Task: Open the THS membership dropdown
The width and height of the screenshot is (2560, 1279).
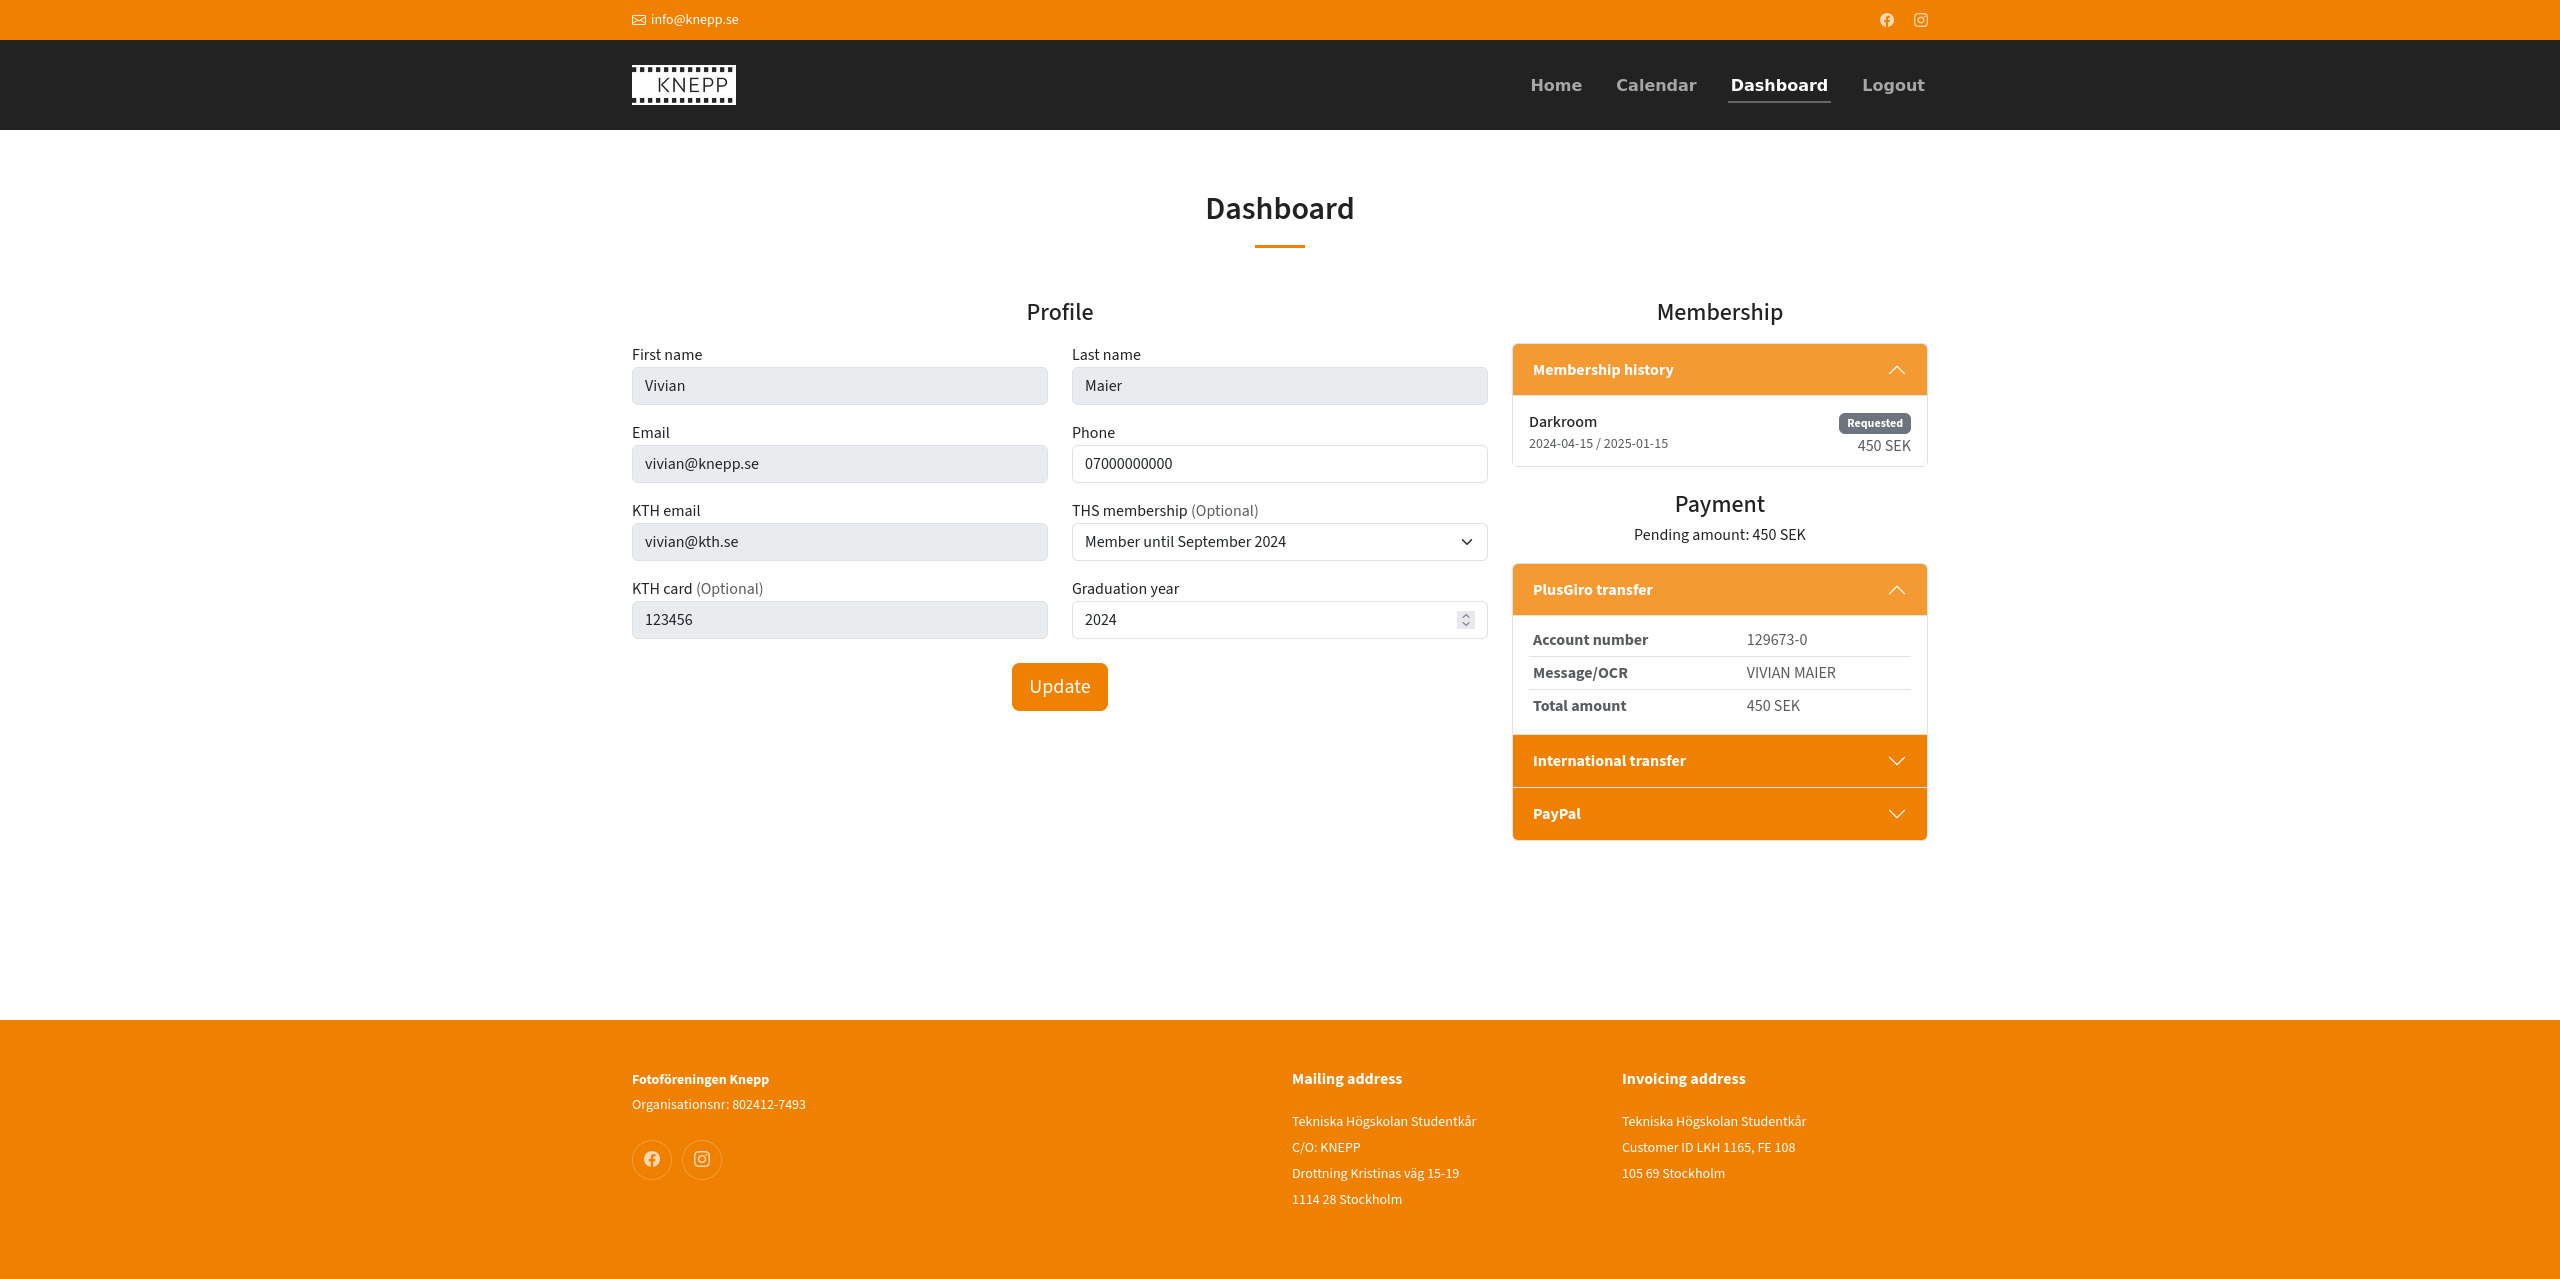Action: (x=1279, y=542)
